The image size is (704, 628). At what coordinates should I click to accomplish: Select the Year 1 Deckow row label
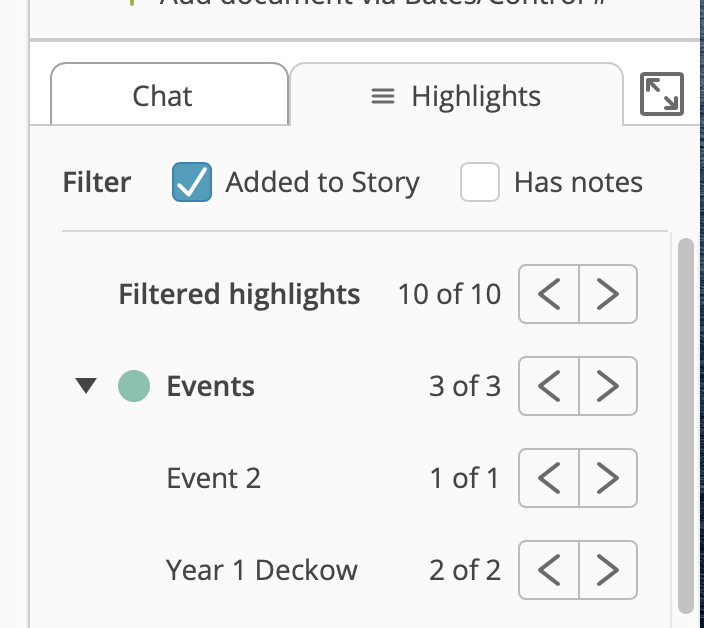point(262,570)
